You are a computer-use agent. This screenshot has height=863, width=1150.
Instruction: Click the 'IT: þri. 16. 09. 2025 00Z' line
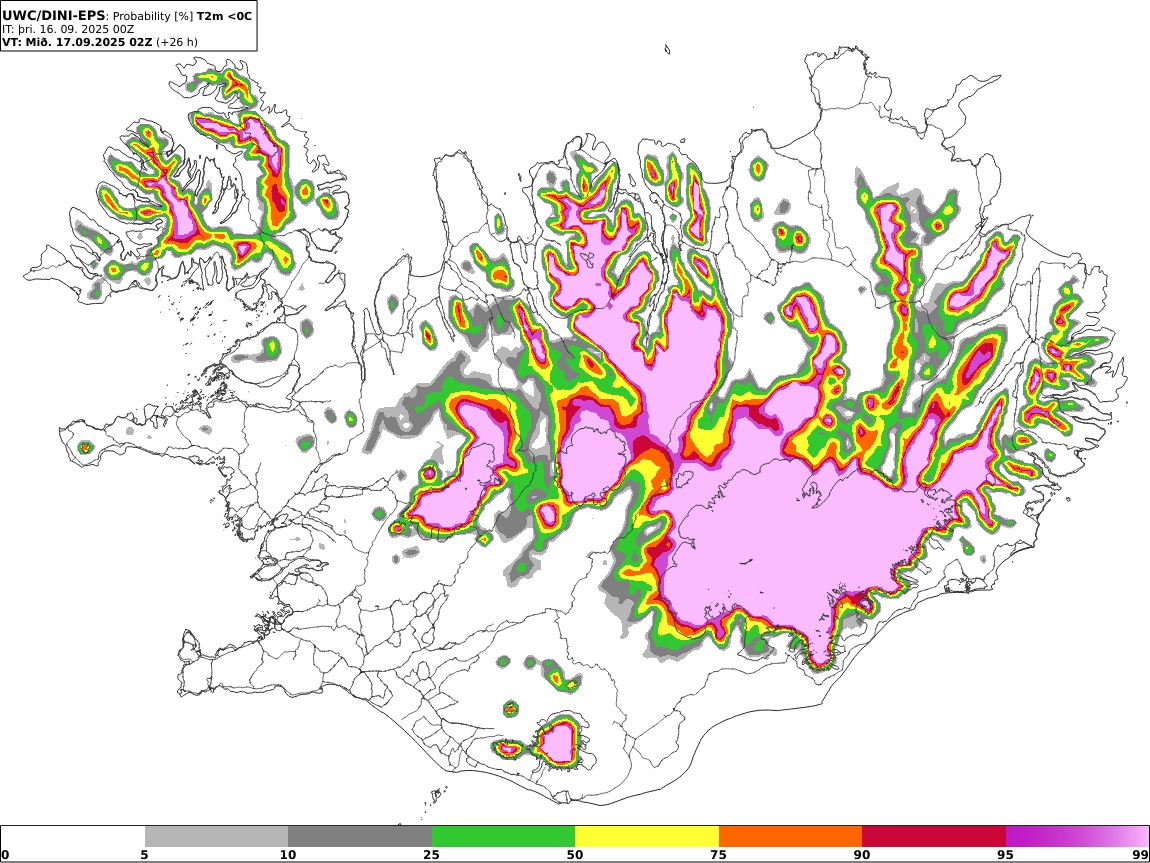(x=68, y=29)
